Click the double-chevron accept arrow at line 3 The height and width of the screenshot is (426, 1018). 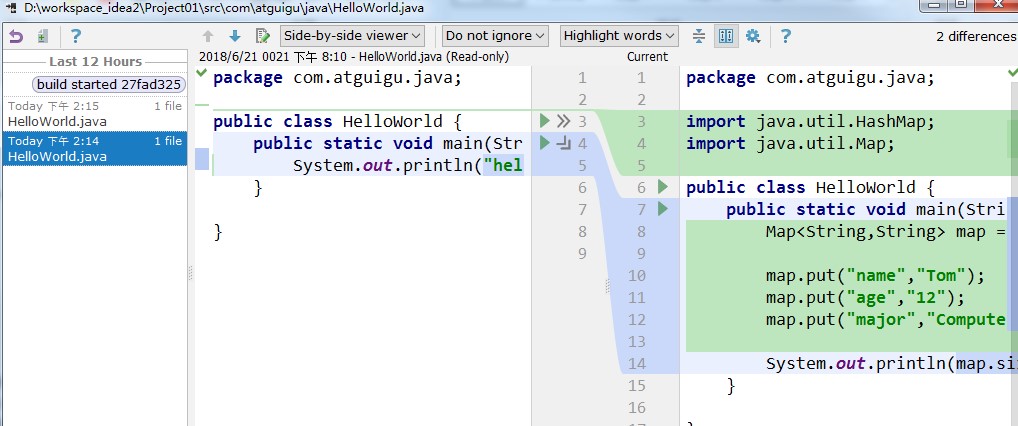(x=563, y=121)
